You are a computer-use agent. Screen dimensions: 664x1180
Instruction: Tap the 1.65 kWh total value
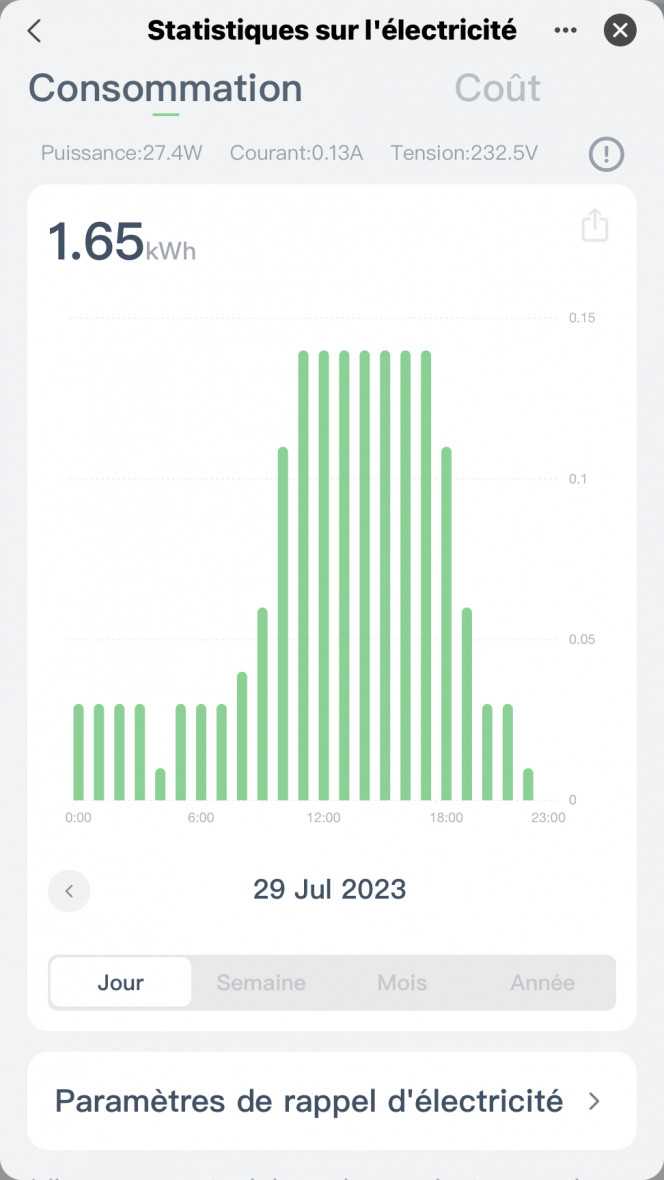(x=122, y=242)
